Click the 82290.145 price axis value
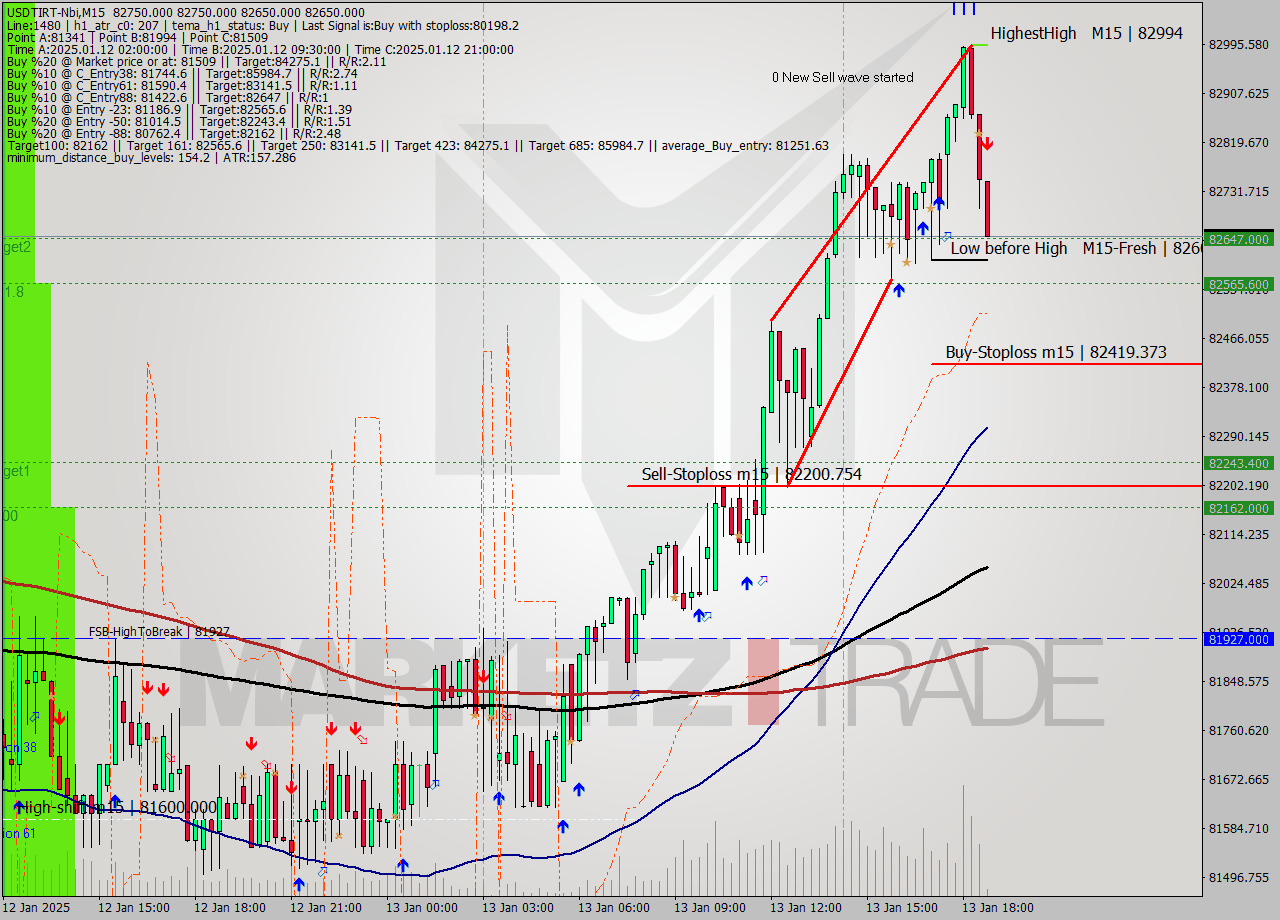The image size is (1280, 920). (1239, 436)
